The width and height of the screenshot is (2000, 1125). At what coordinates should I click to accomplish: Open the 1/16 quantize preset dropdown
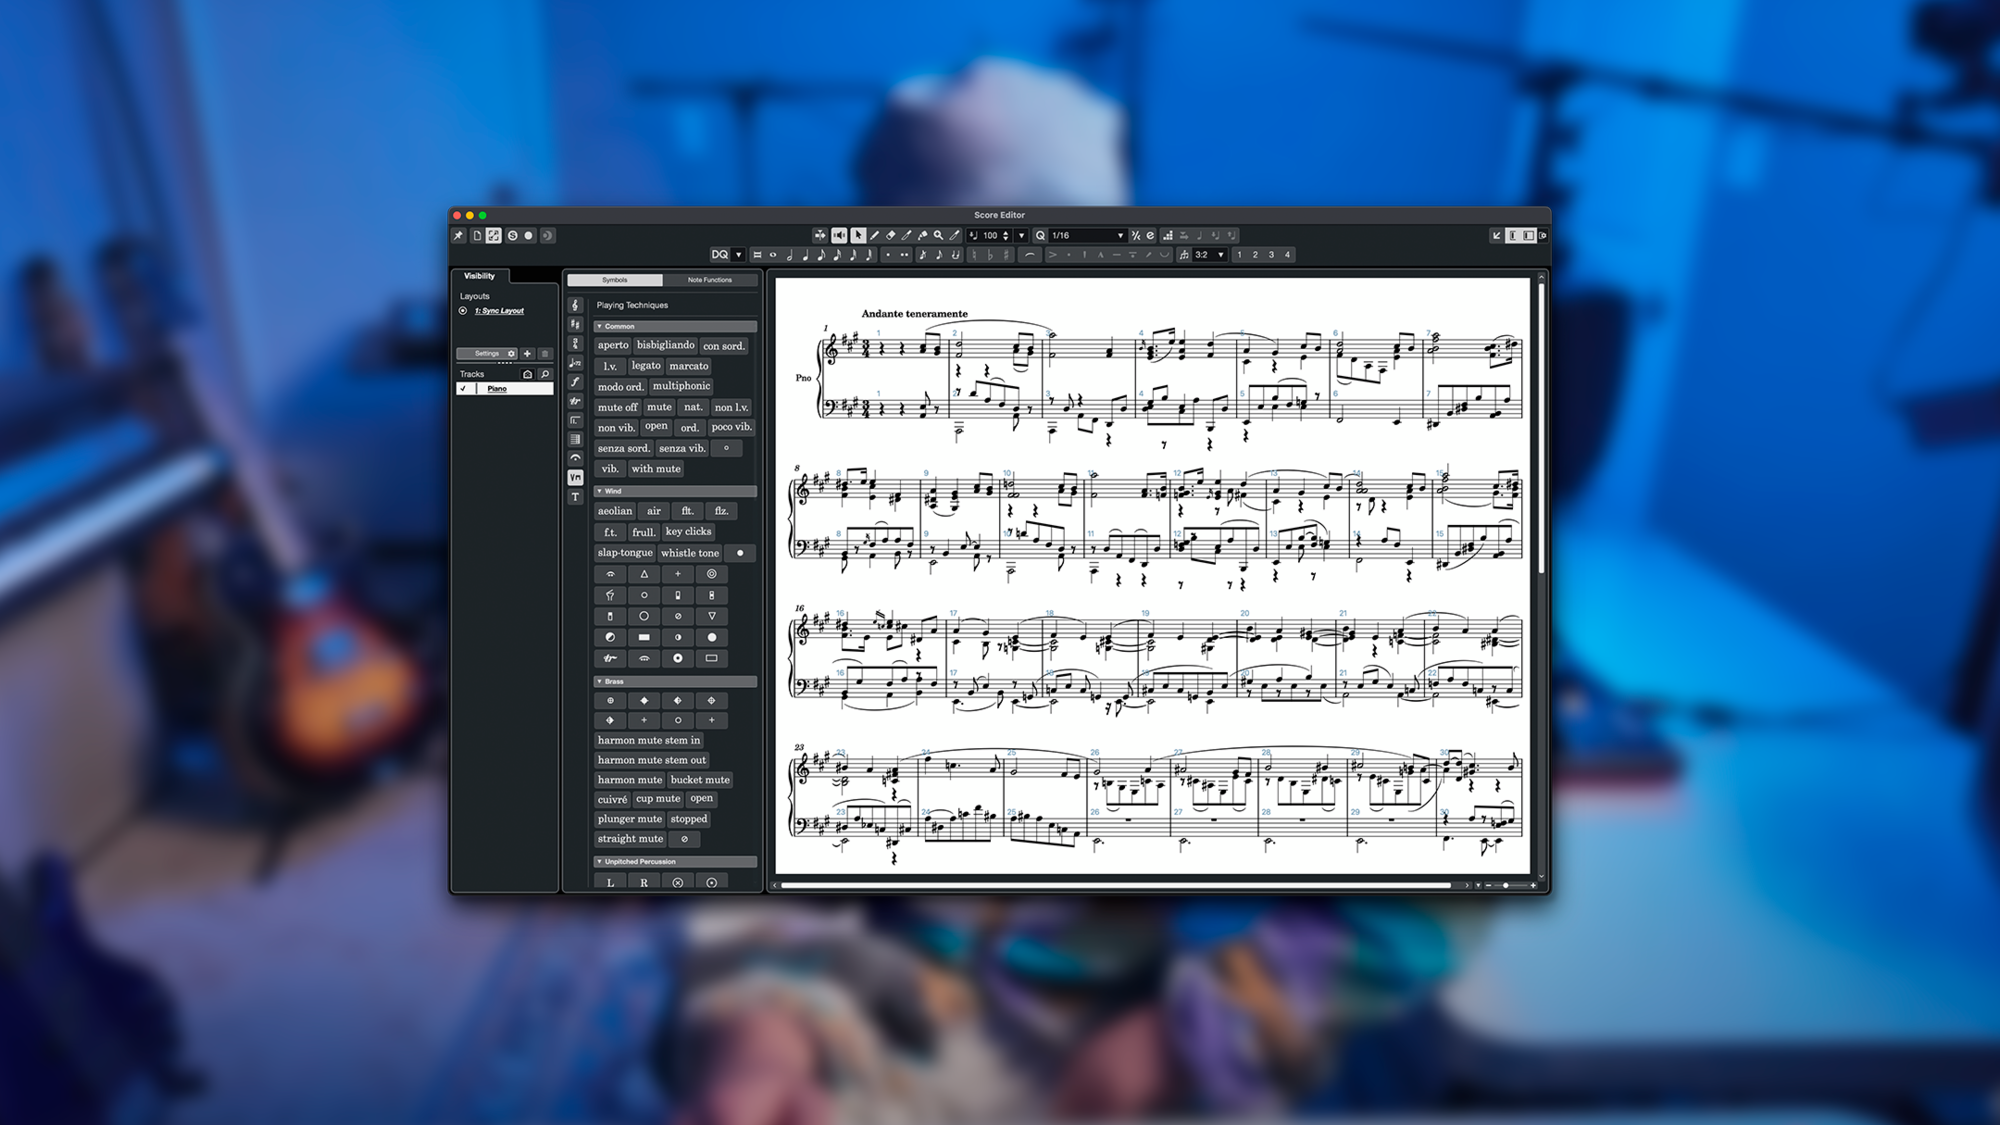1120,236
